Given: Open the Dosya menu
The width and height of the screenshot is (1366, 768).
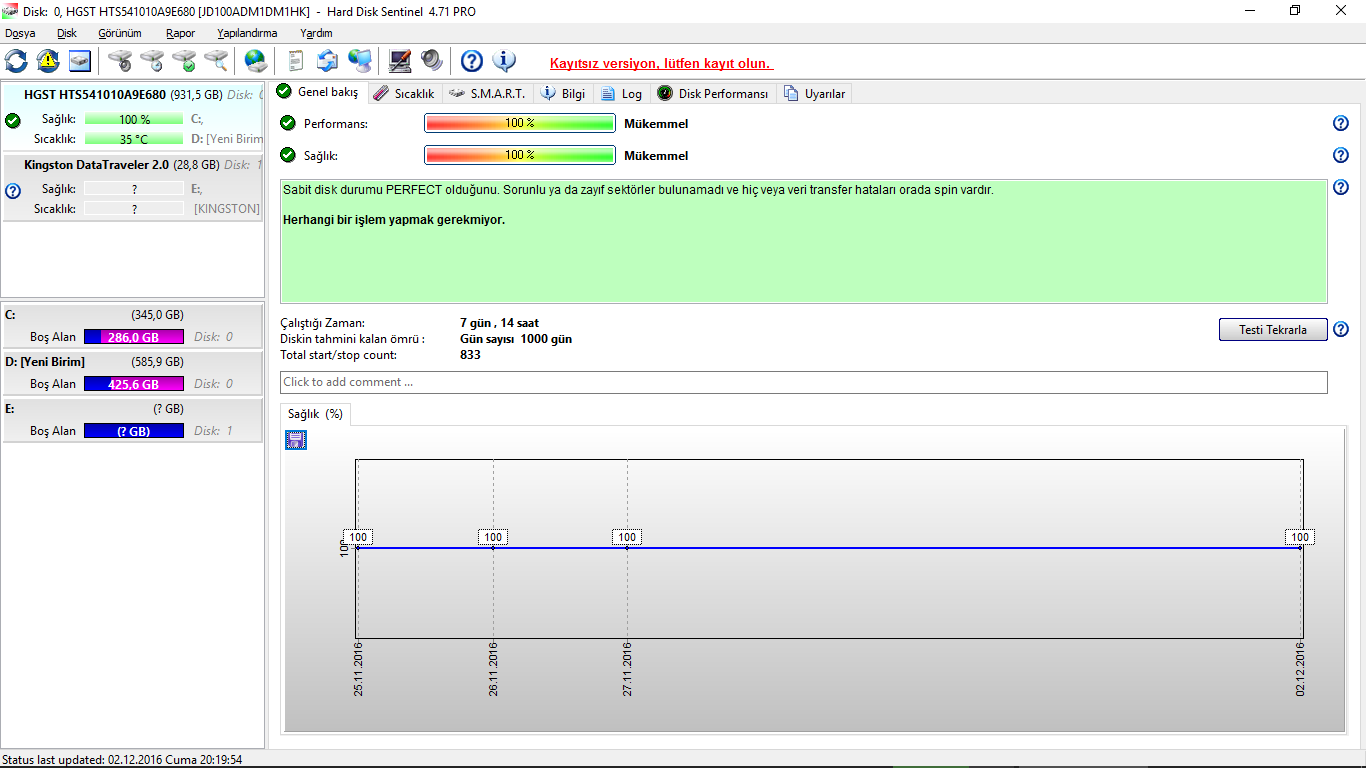Looking at the screenshot, I should click(x=20, y=33).
